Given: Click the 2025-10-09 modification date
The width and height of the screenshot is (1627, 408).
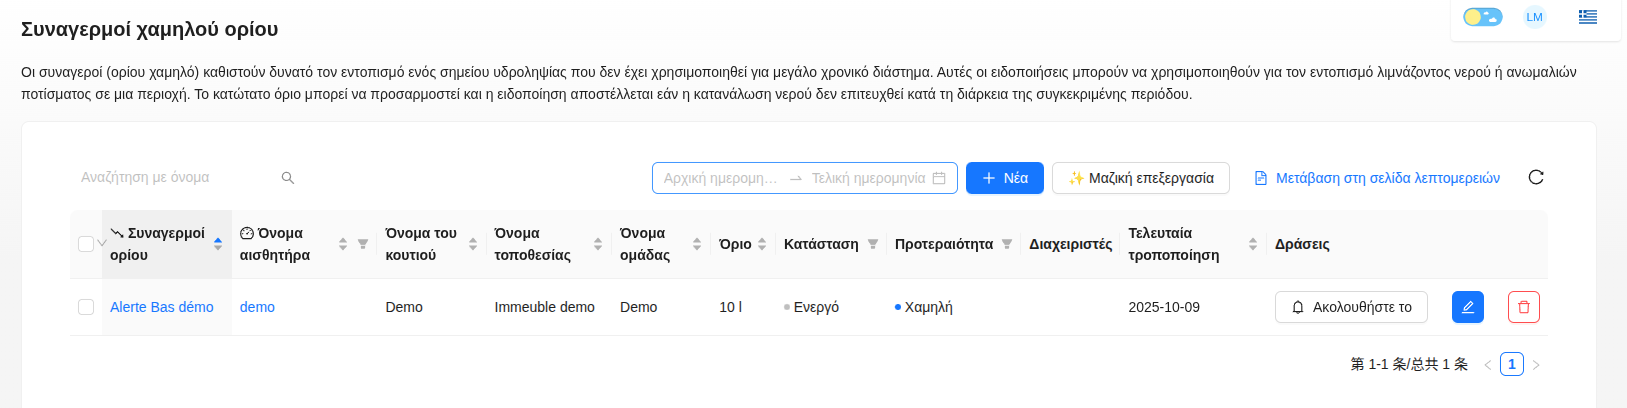Looking at the screenshot, I should point(1164,307).
